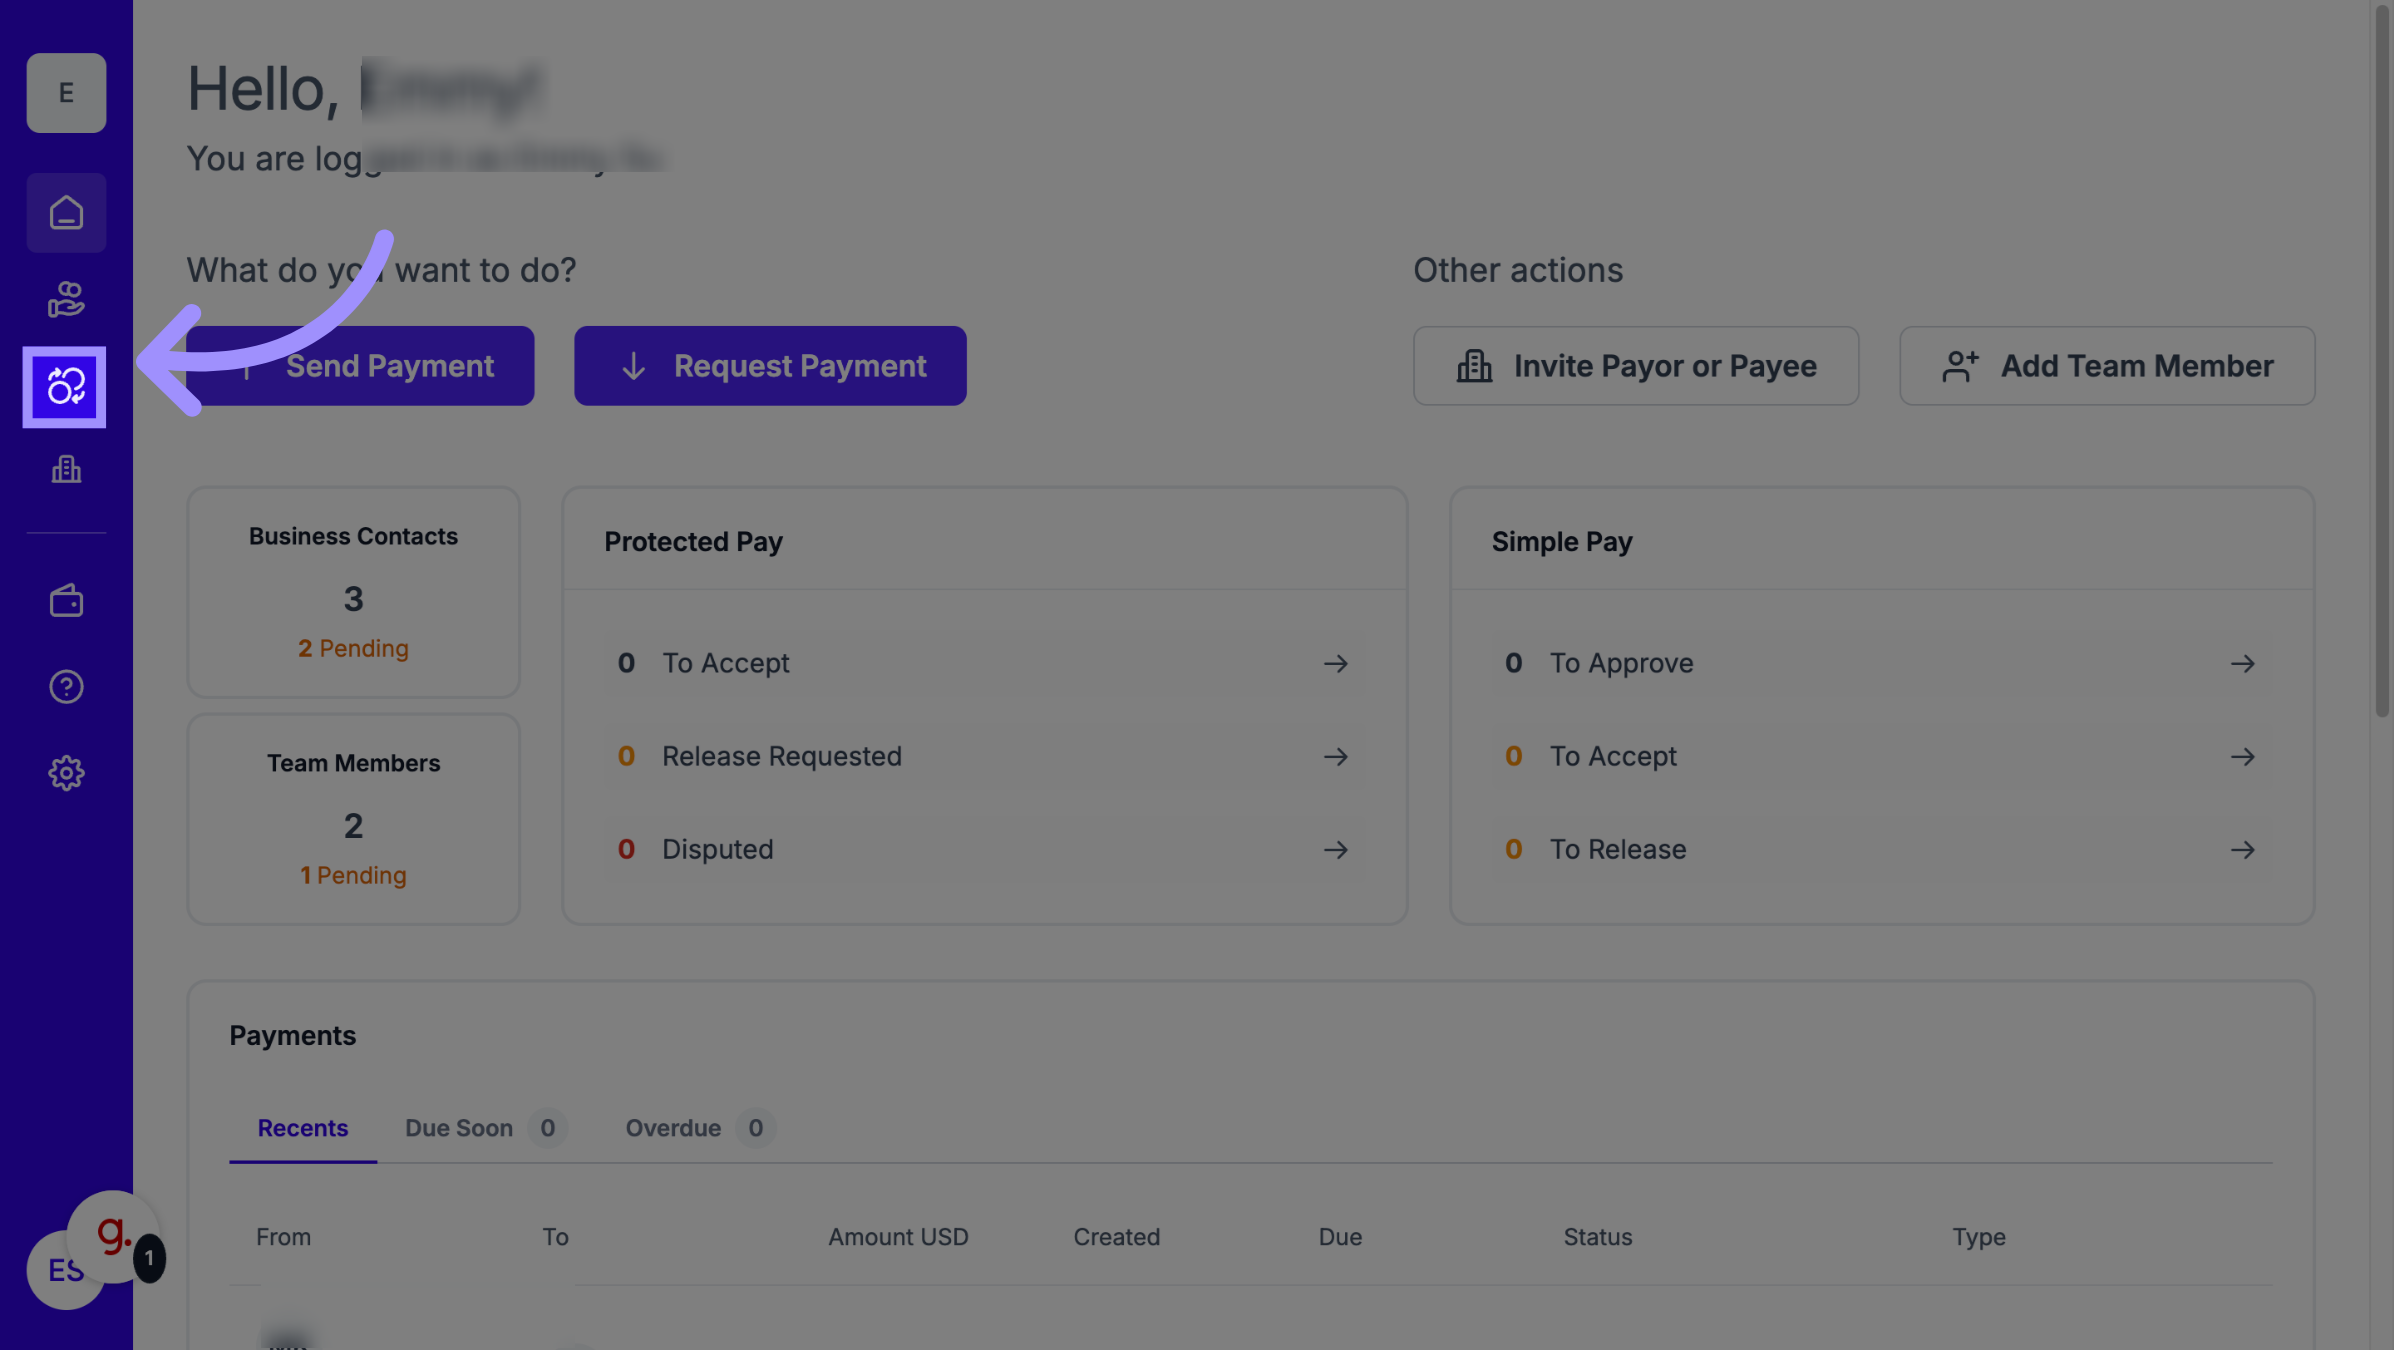Image resolution: width=2394 pixels, height=1350 pixels.
Task: Open the help question mark icon
Action: pos(66,687)
